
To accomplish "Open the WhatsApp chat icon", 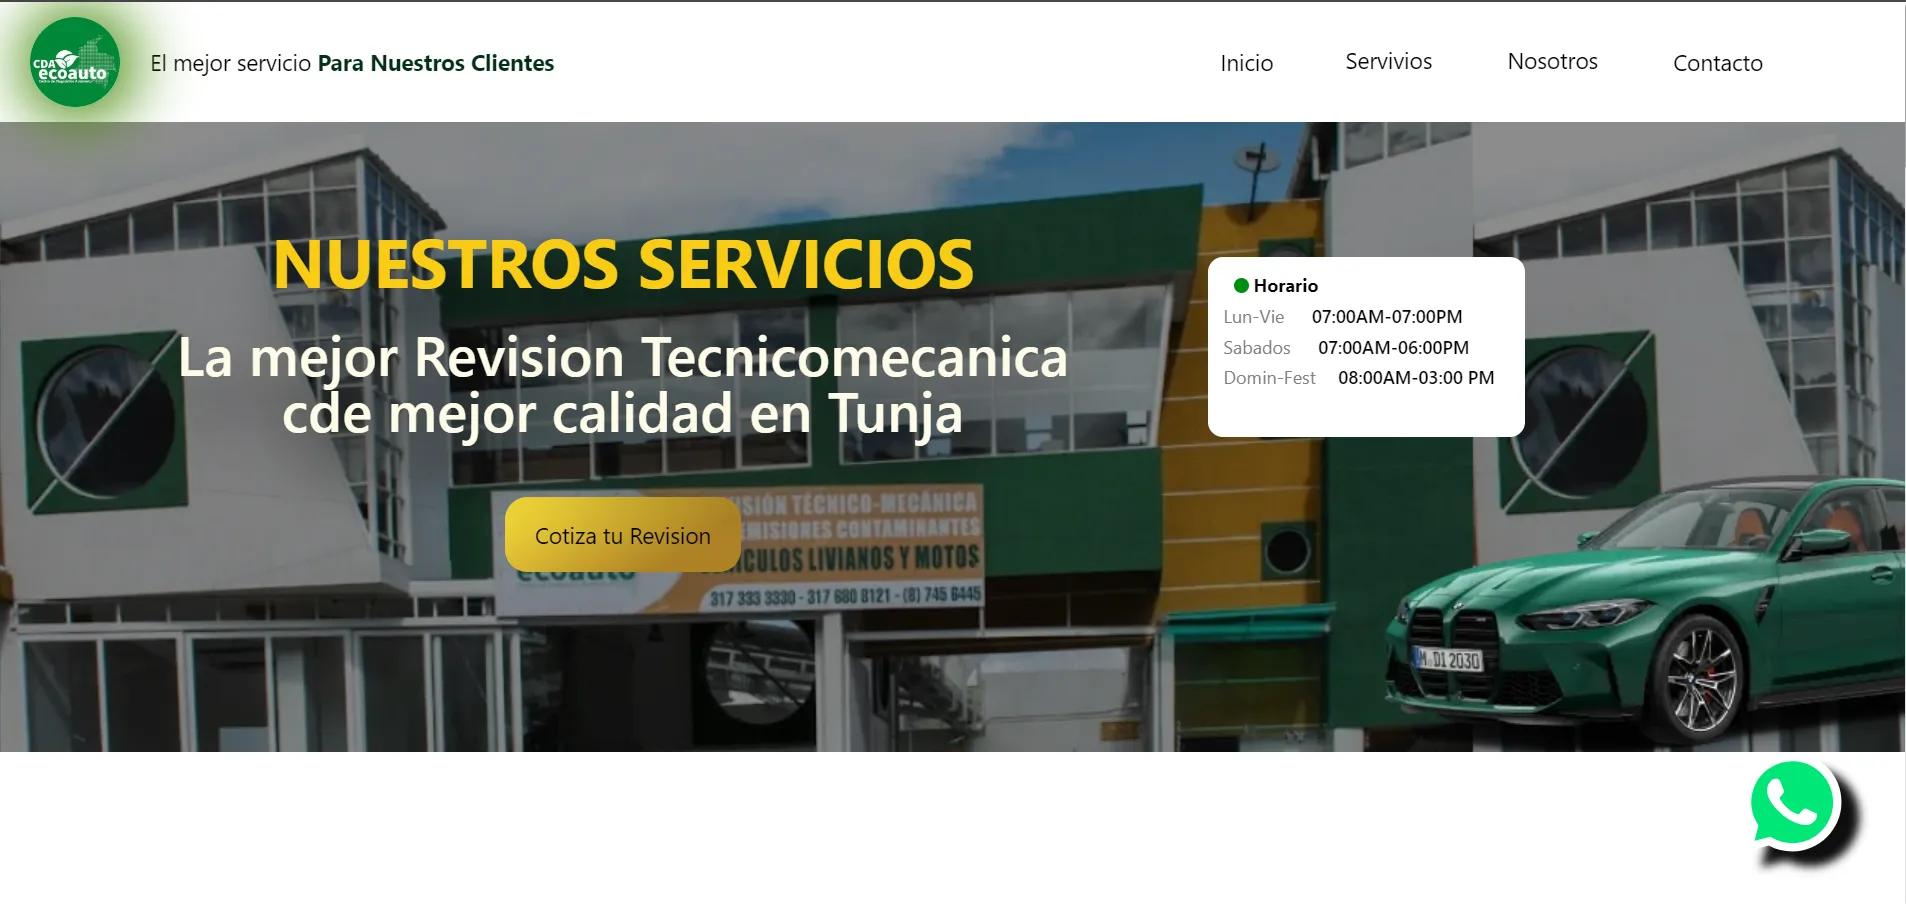I will coord(1794,804).
